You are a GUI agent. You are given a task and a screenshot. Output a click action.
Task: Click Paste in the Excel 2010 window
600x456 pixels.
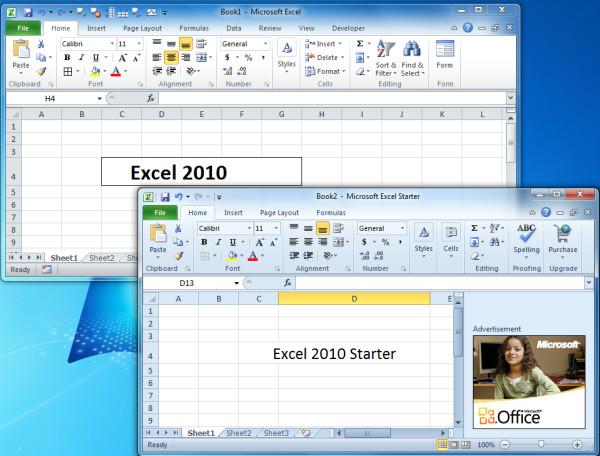[21, 54]
